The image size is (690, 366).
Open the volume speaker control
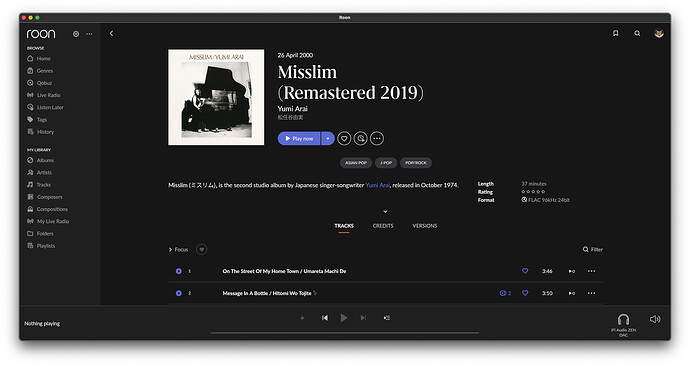(655, 319)
